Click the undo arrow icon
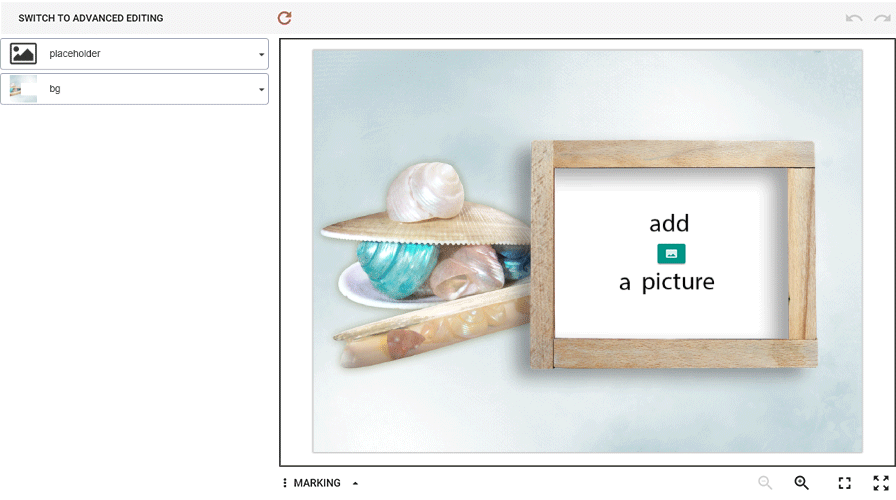Image resolution: width=896 pixels, height=500 pixels. [854, 18]
